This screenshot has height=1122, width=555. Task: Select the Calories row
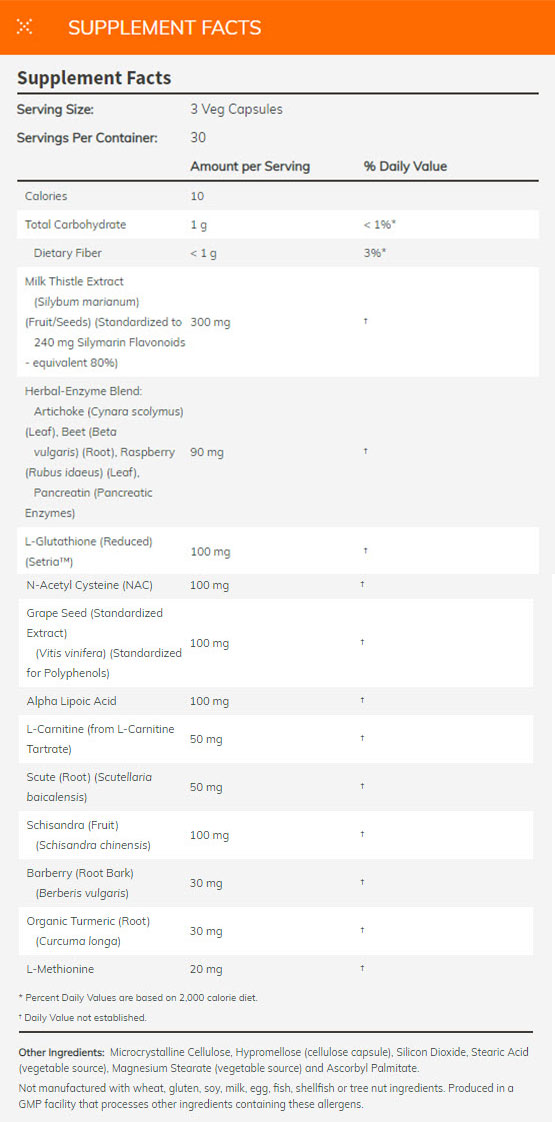pyautogui.click(x=276, y=196)
